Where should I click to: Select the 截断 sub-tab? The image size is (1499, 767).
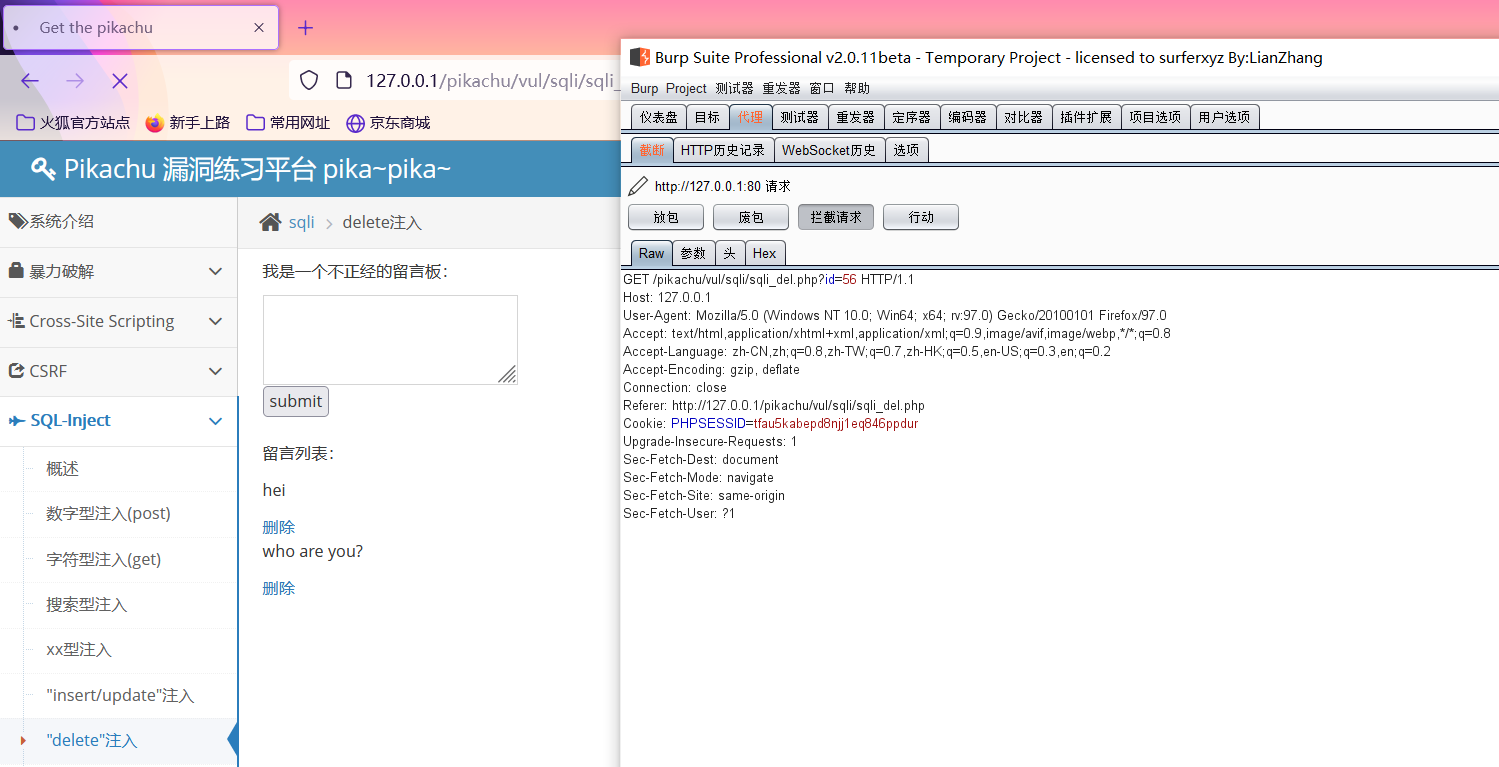pyautogui.click(x=652, y=150)
